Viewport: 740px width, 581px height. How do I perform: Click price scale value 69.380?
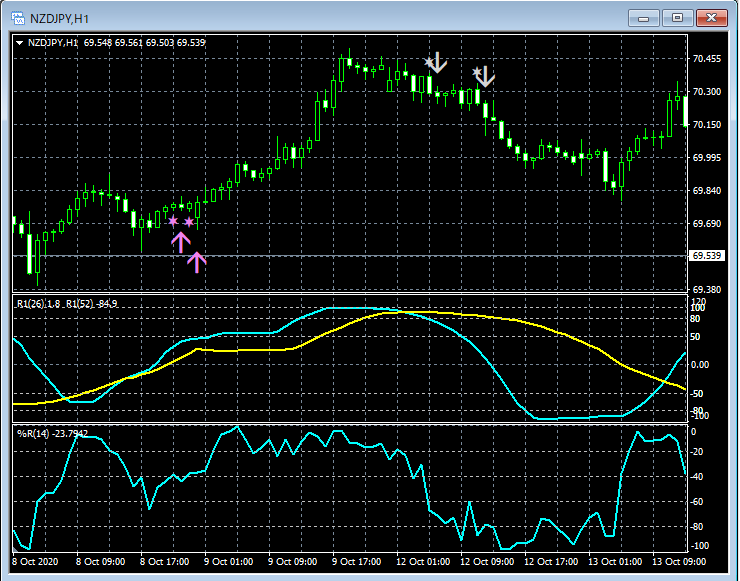(x=706, y=289)
